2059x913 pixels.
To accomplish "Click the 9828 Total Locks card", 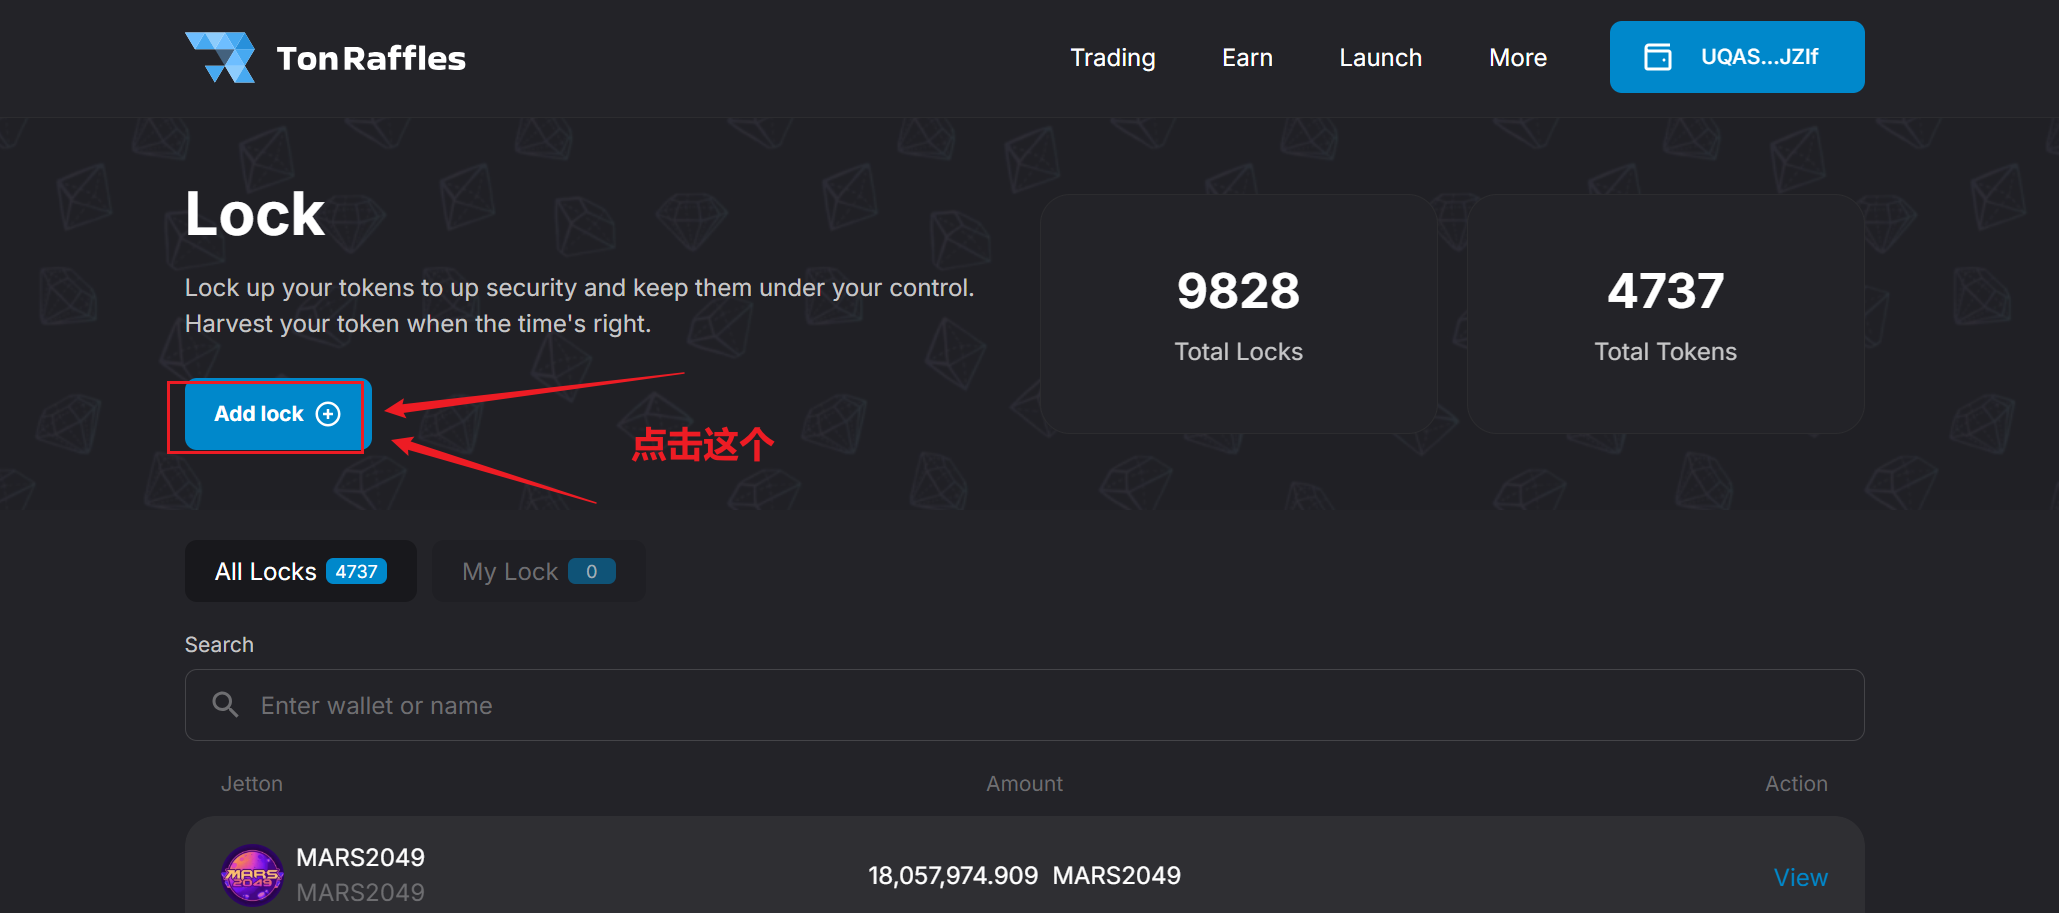I will click(x=1238, y=314).
